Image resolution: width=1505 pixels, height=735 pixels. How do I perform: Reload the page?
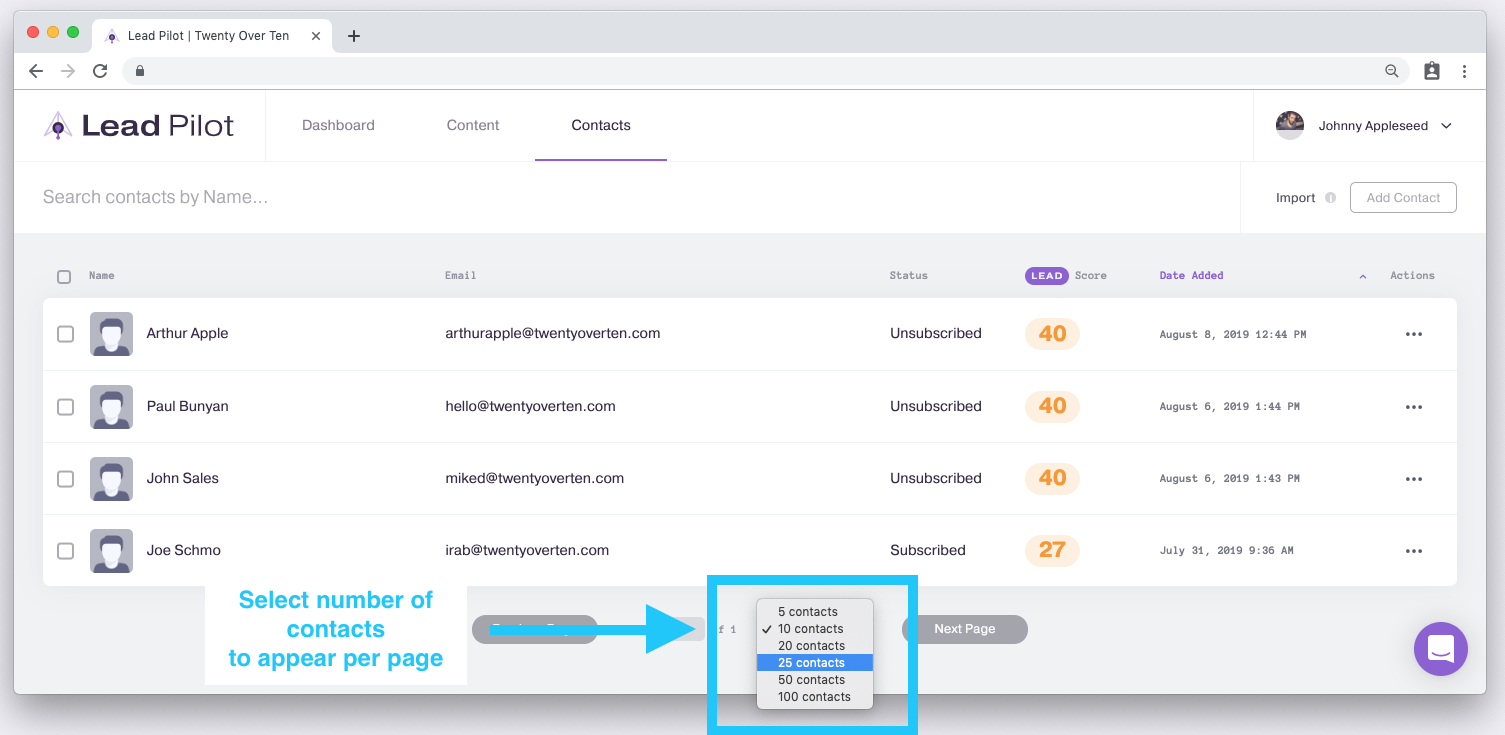[100, 71]
